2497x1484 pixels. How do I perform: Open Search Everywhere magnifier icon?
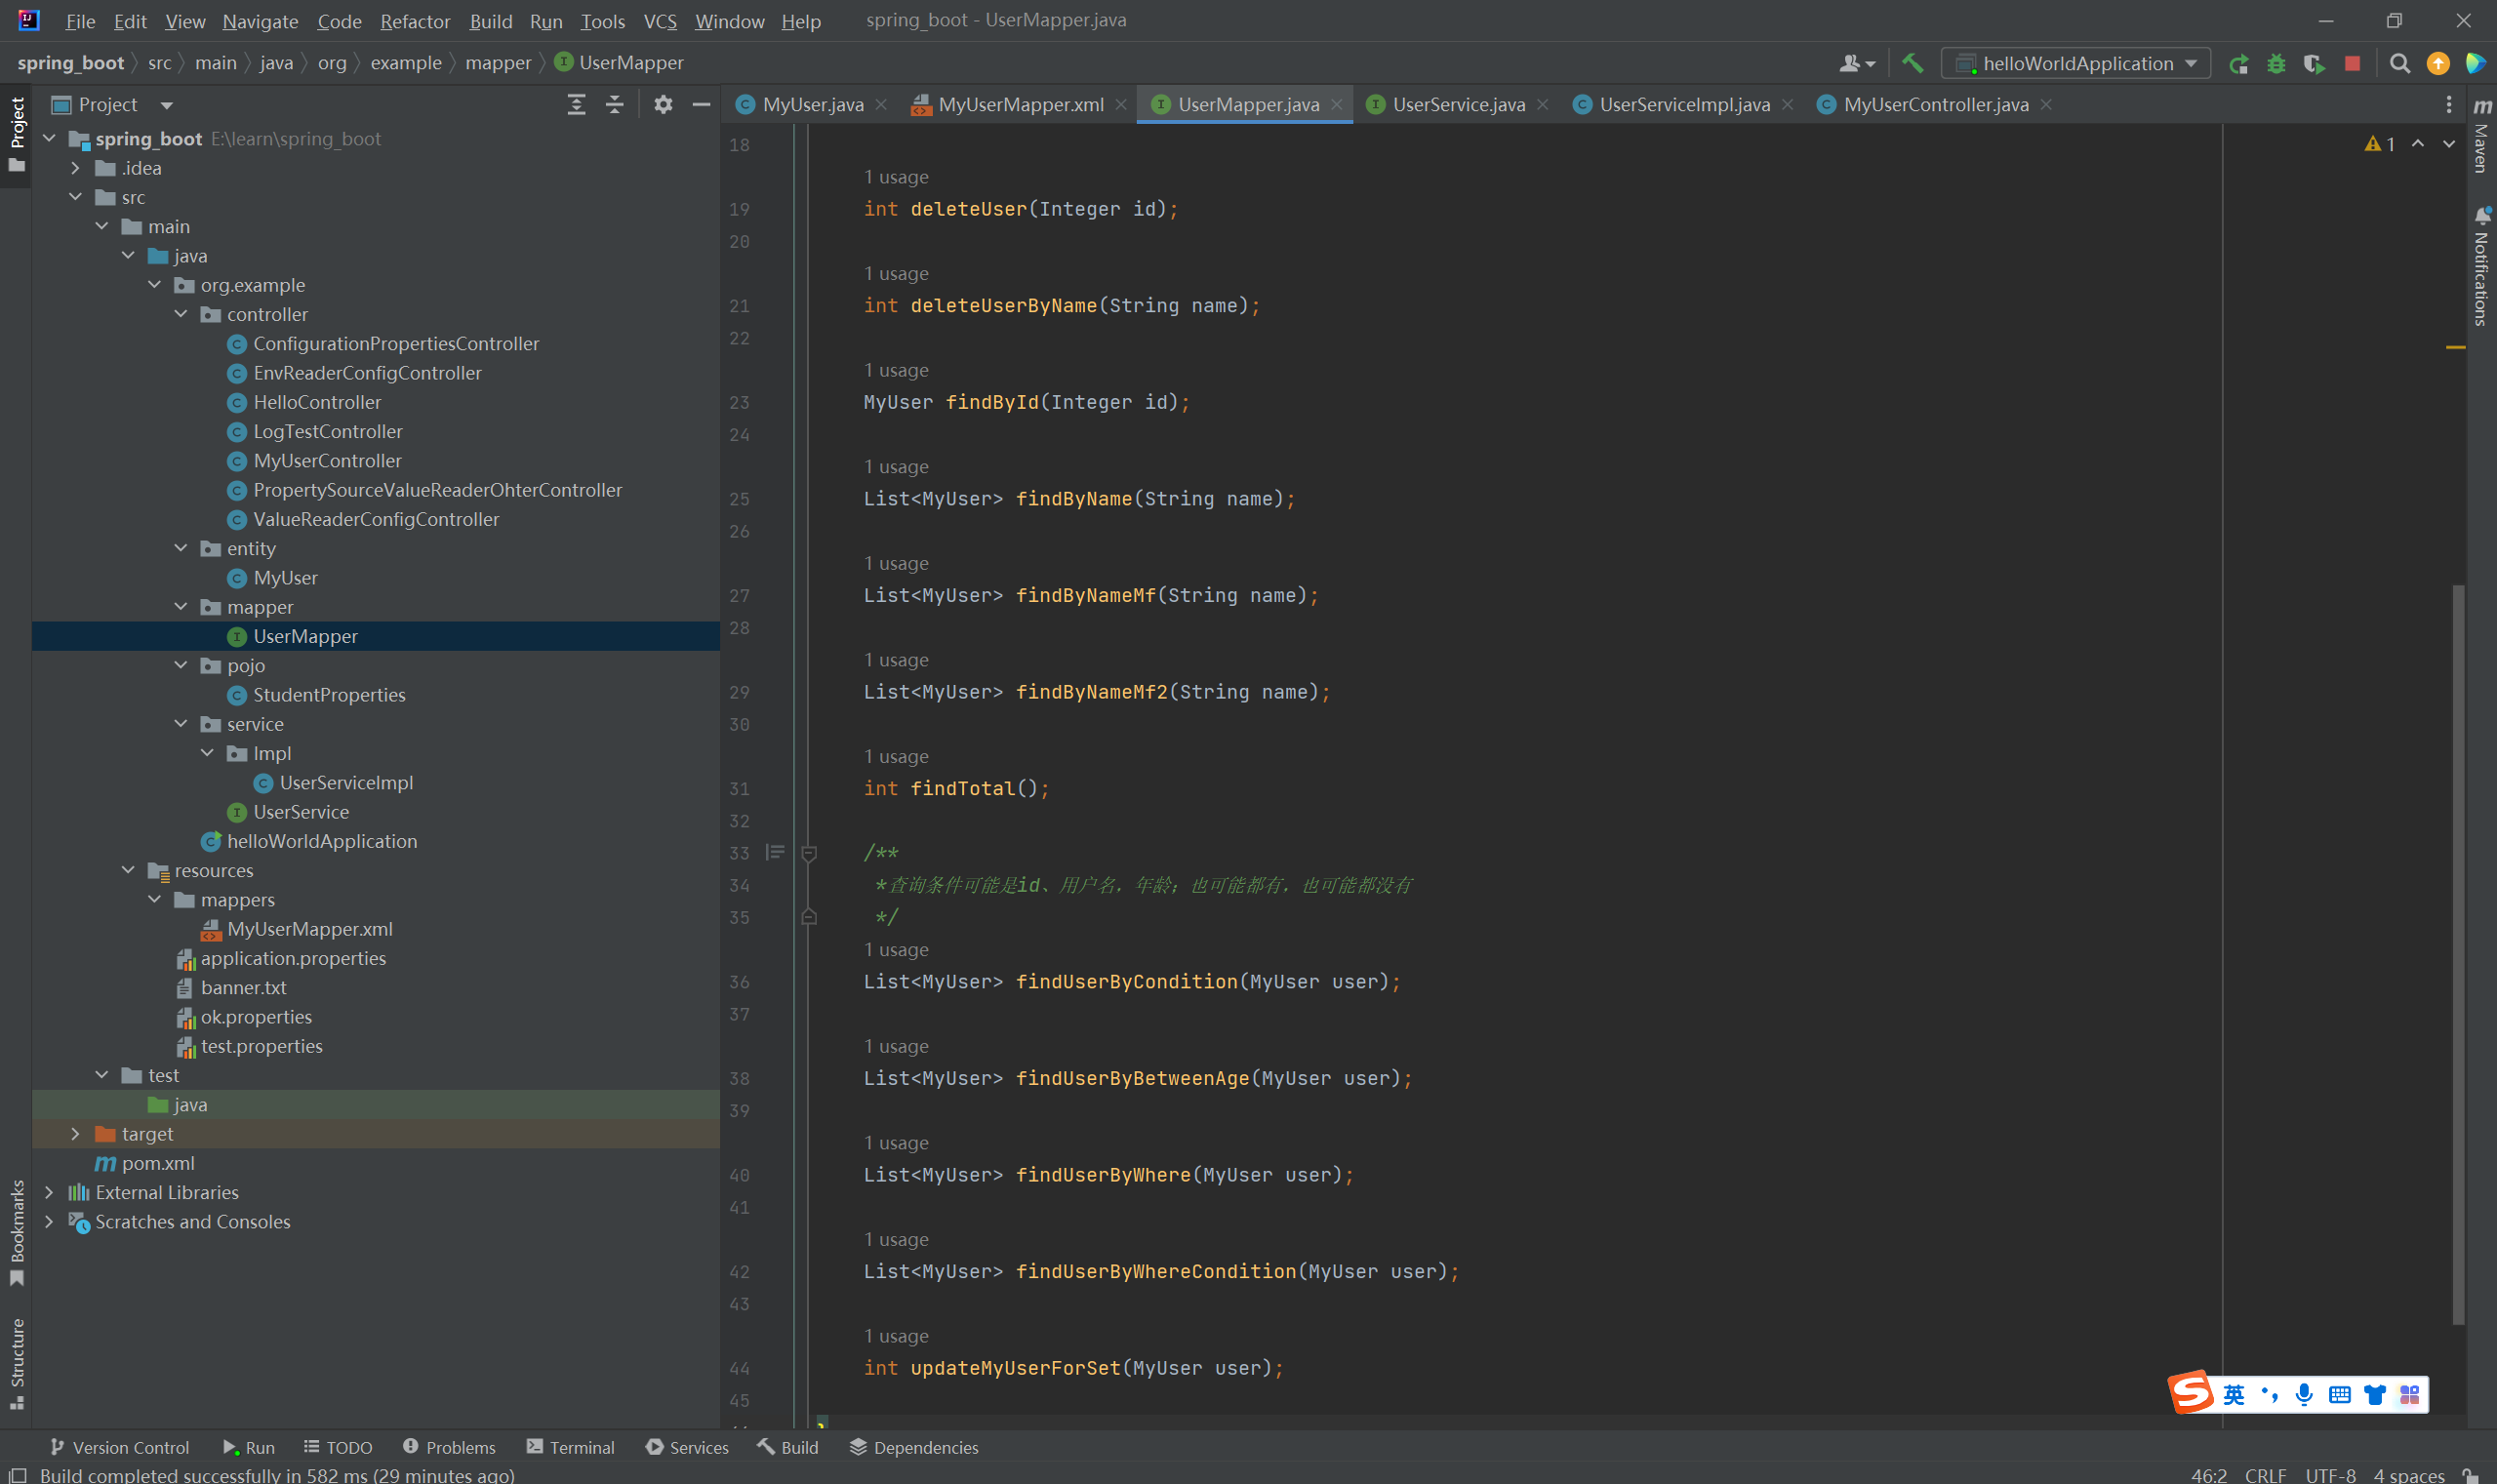click(x=2399, y=64)
